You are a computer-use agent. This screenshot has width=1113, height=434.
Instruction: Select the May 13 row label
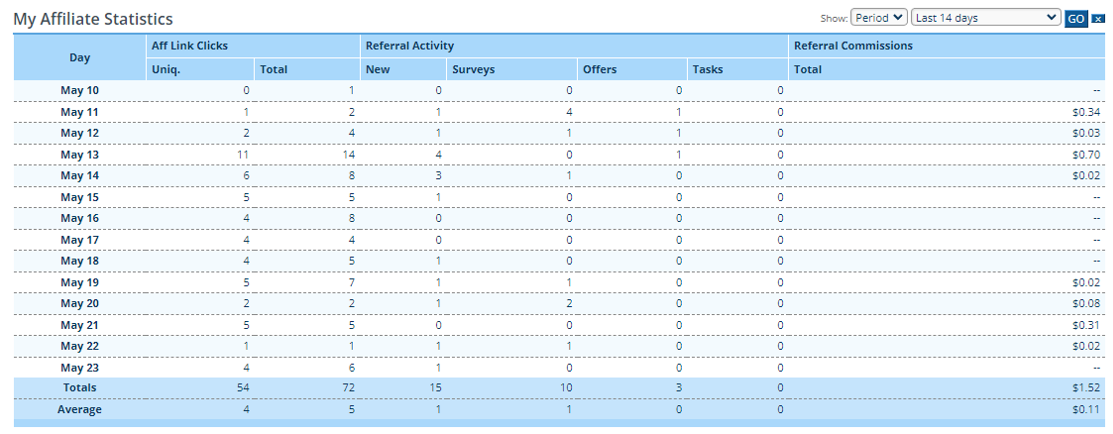point(80,154)
